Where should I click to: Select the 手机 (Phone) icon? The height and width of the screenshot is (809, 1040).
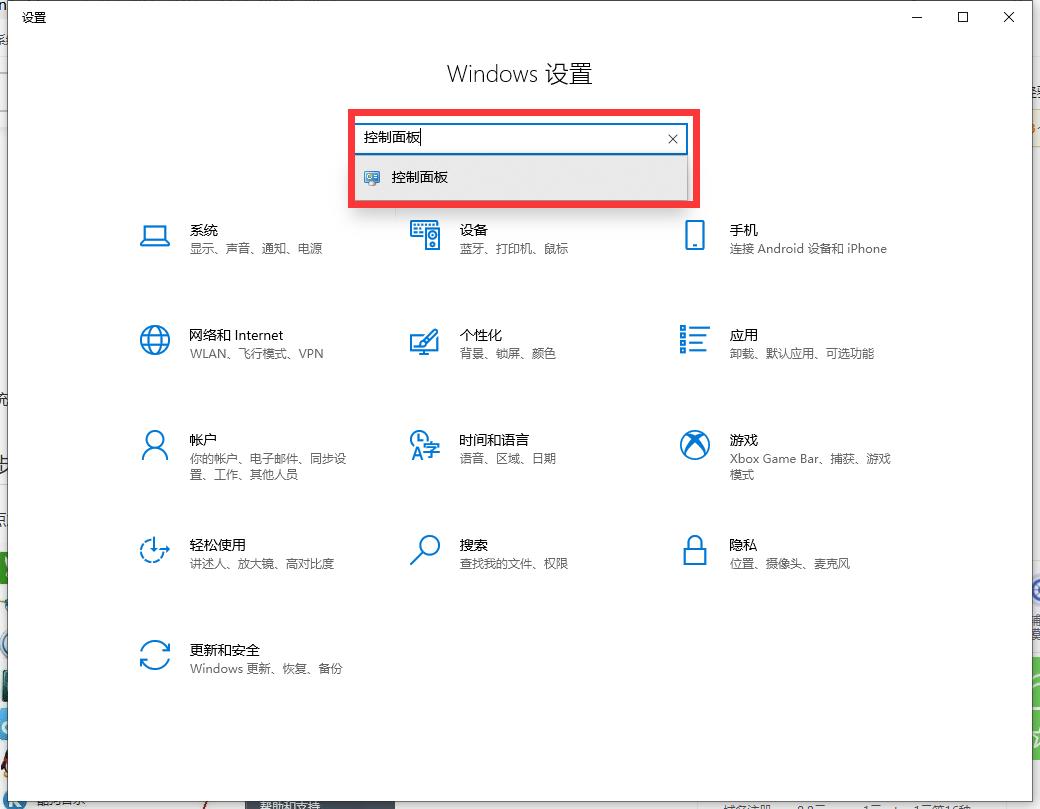coord(694,236)
